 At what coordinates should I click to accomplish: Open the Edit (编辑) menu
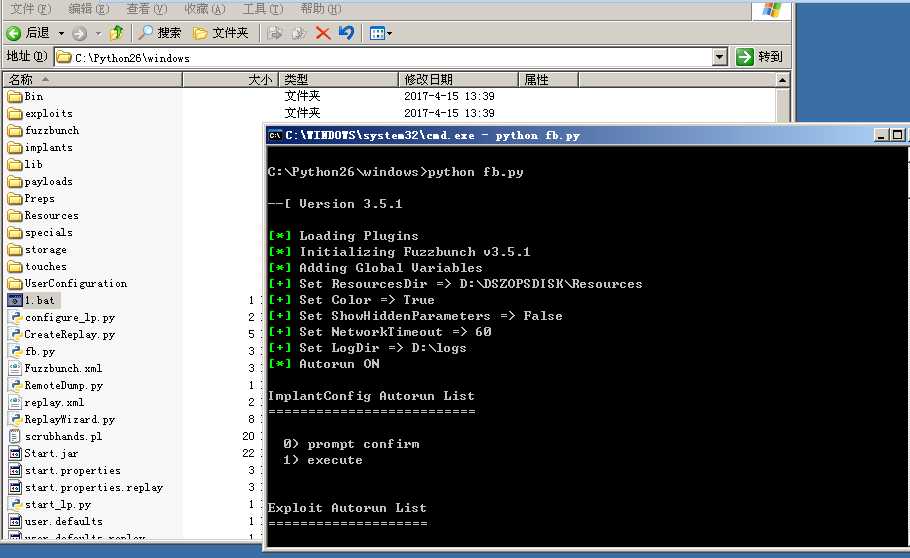pos(89,9)
